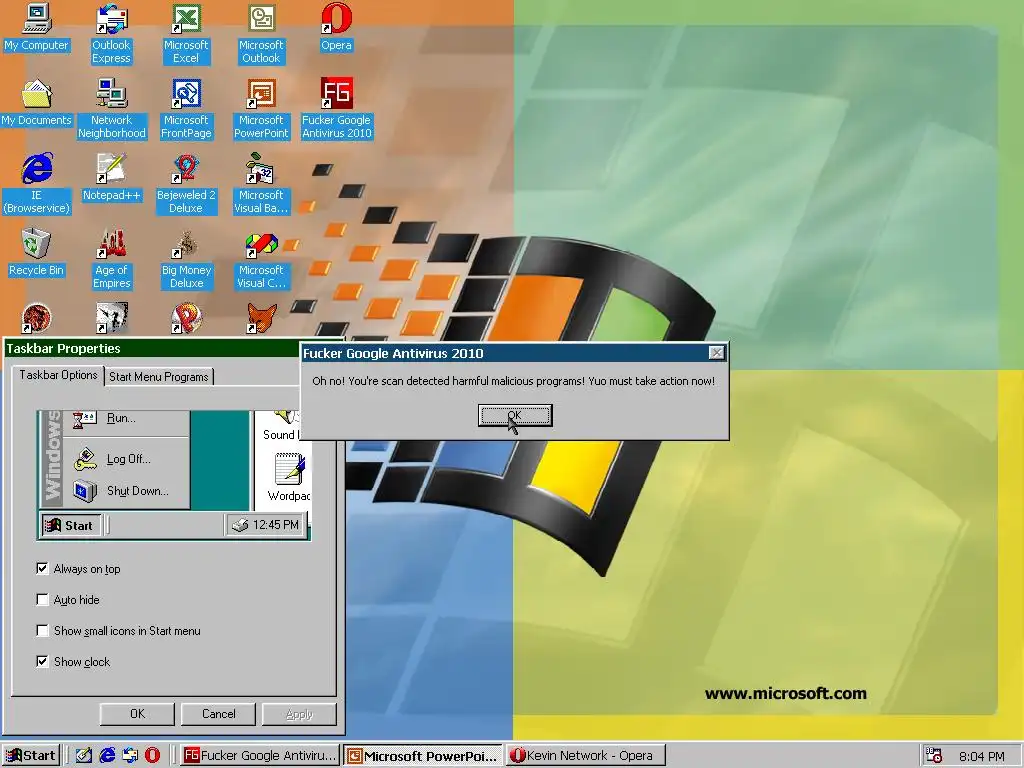Select the gray clock-face desktop shortcut

(x=112, y=319)
